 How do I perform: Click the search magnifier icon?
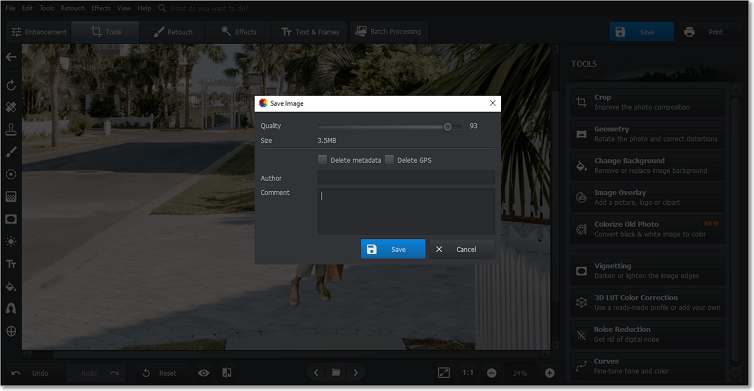pyautogui.click(x=162, y=8)
